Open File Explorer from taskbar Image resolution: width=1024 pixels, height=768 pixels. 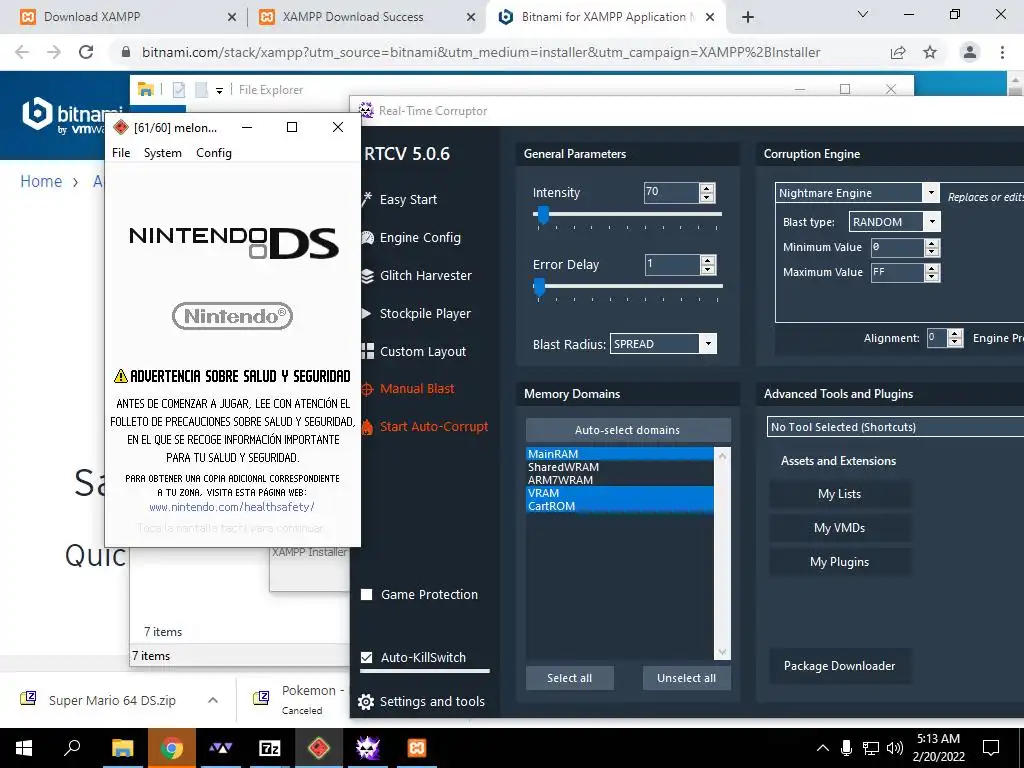pyautogui.click(x=122, y=748)
